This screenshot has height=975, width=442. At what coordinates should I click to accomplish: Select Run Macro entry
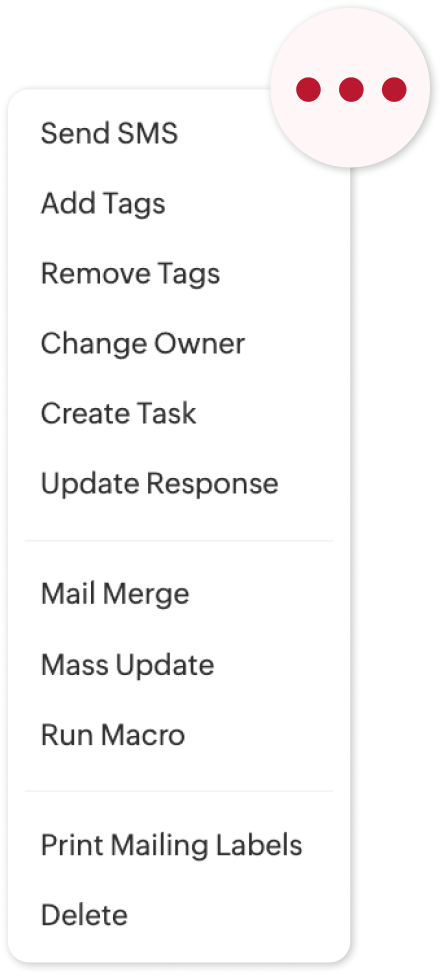point(113,735)
